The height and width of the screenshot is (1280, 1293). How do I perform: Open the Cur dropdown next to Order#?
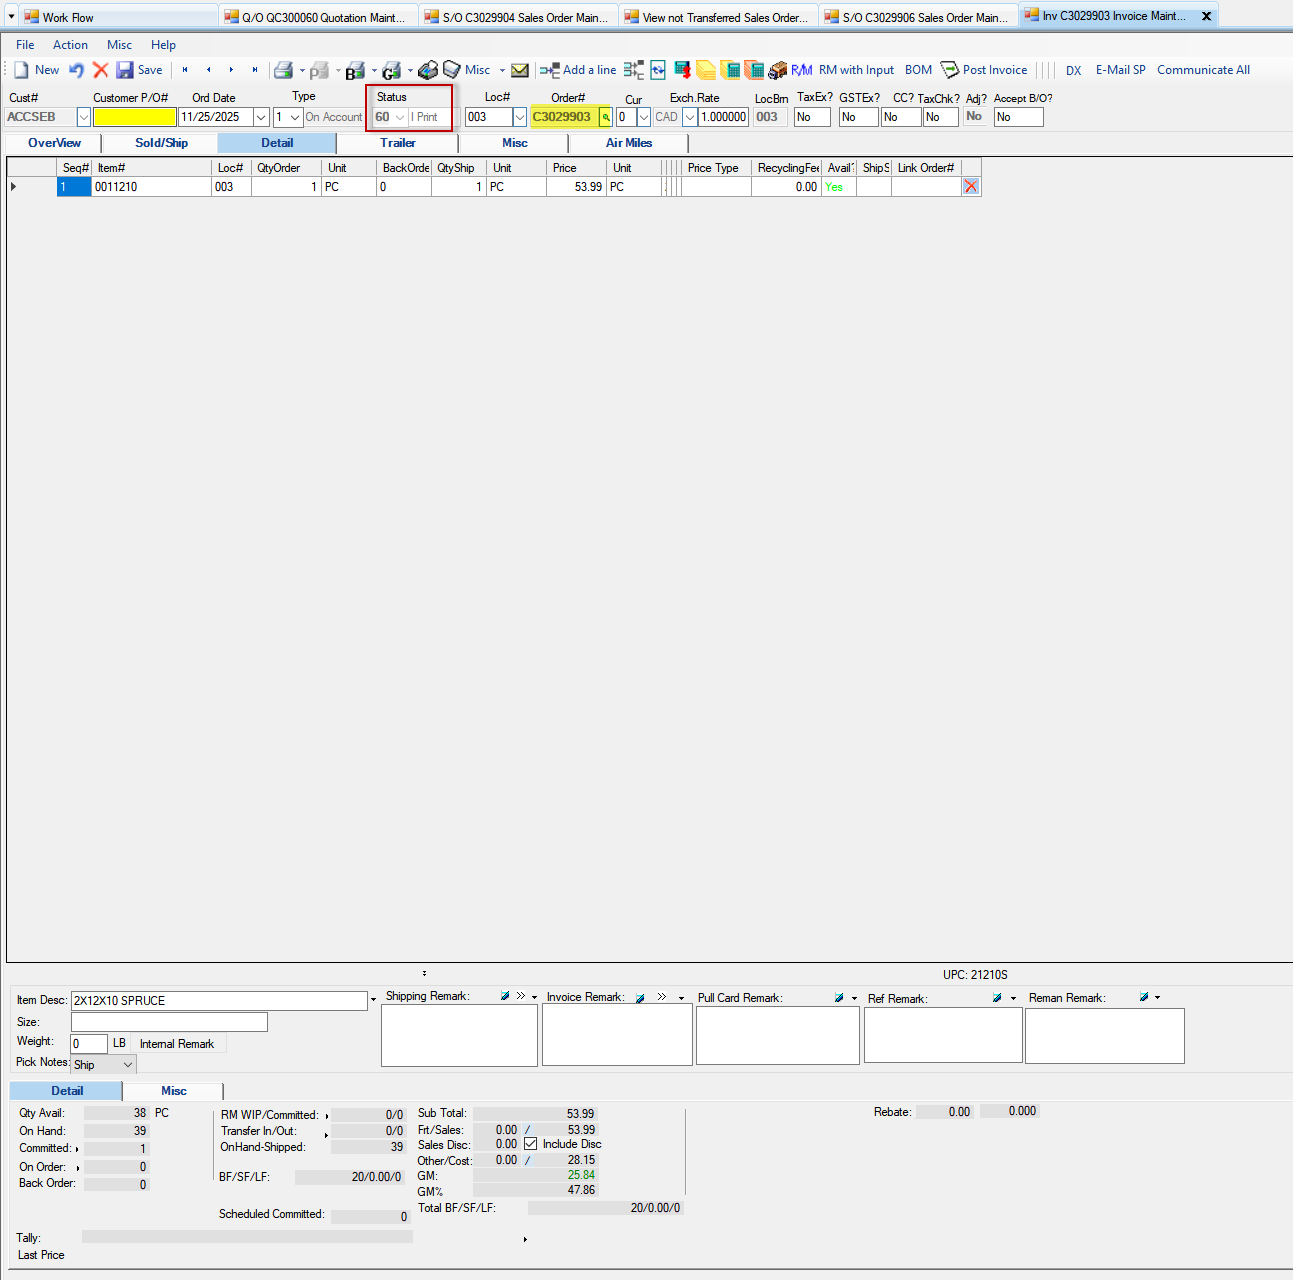click(x=642, y=117)
